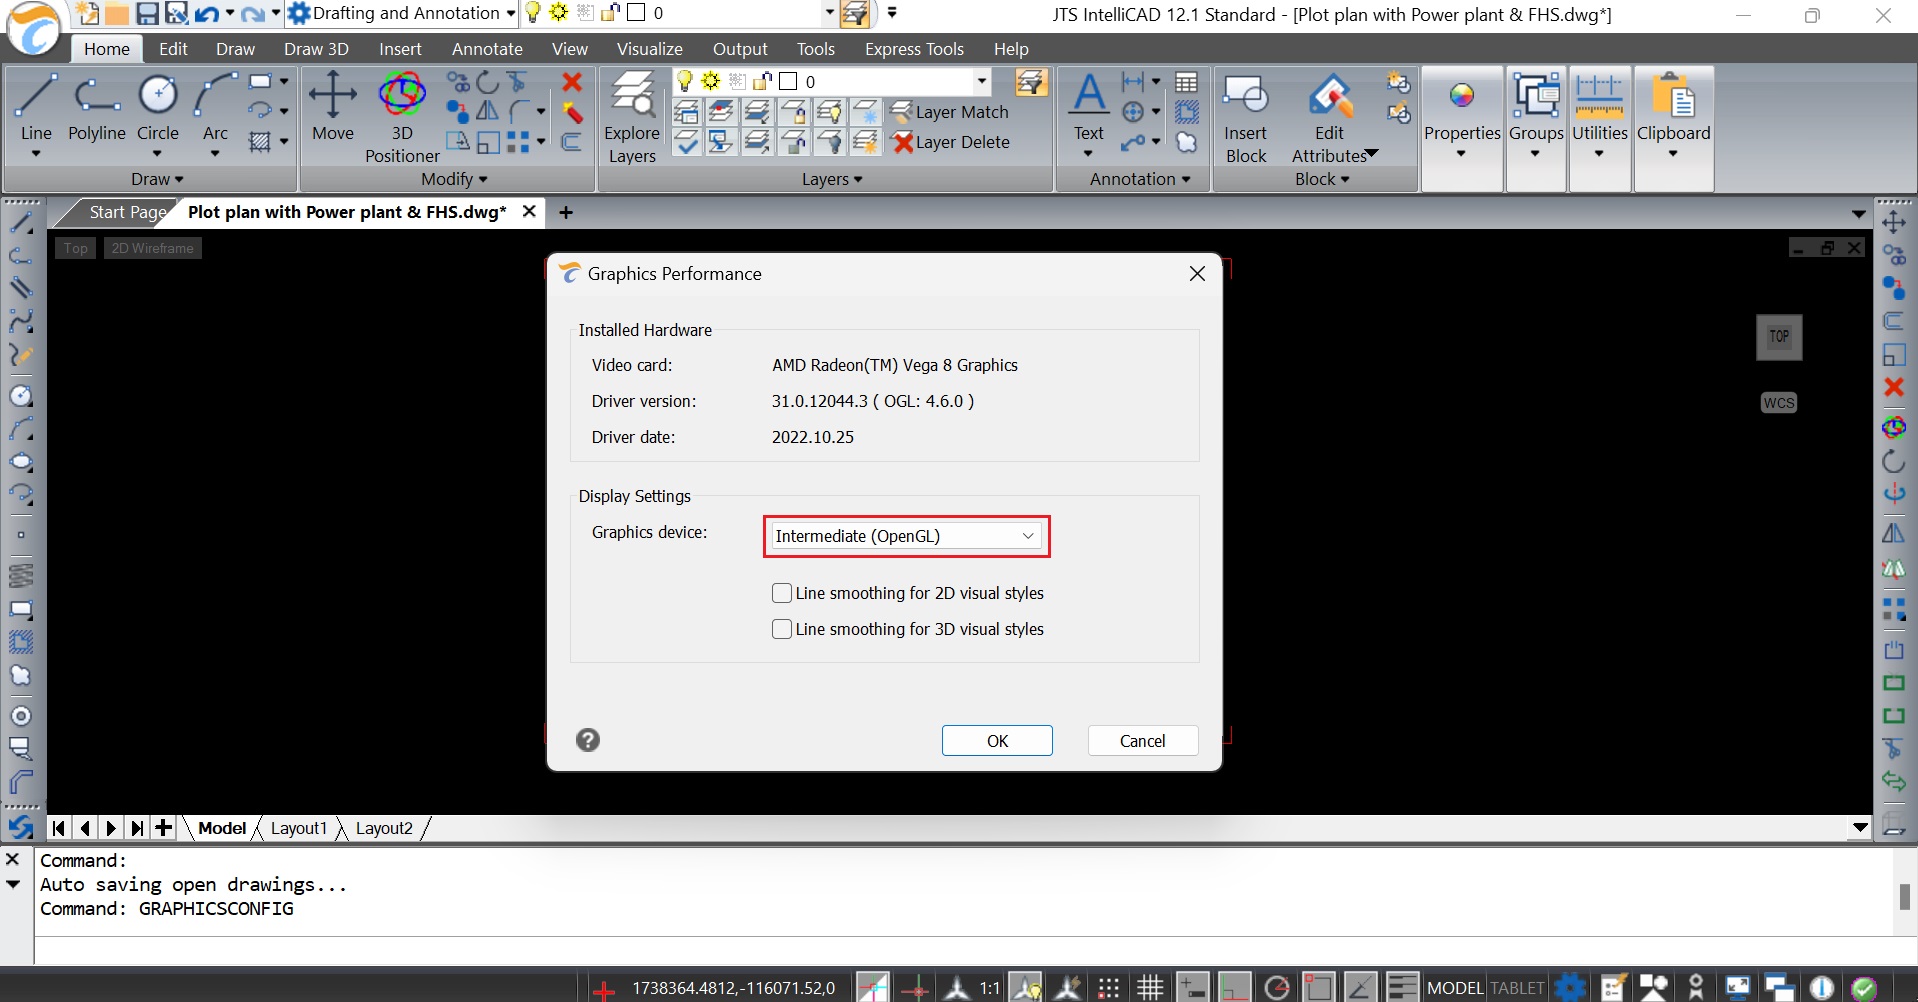Viewport: 1918px width, 1002px height.
Task: Click Cancel in Graphics Performance dialog
Action: (x=1142, y=741)
